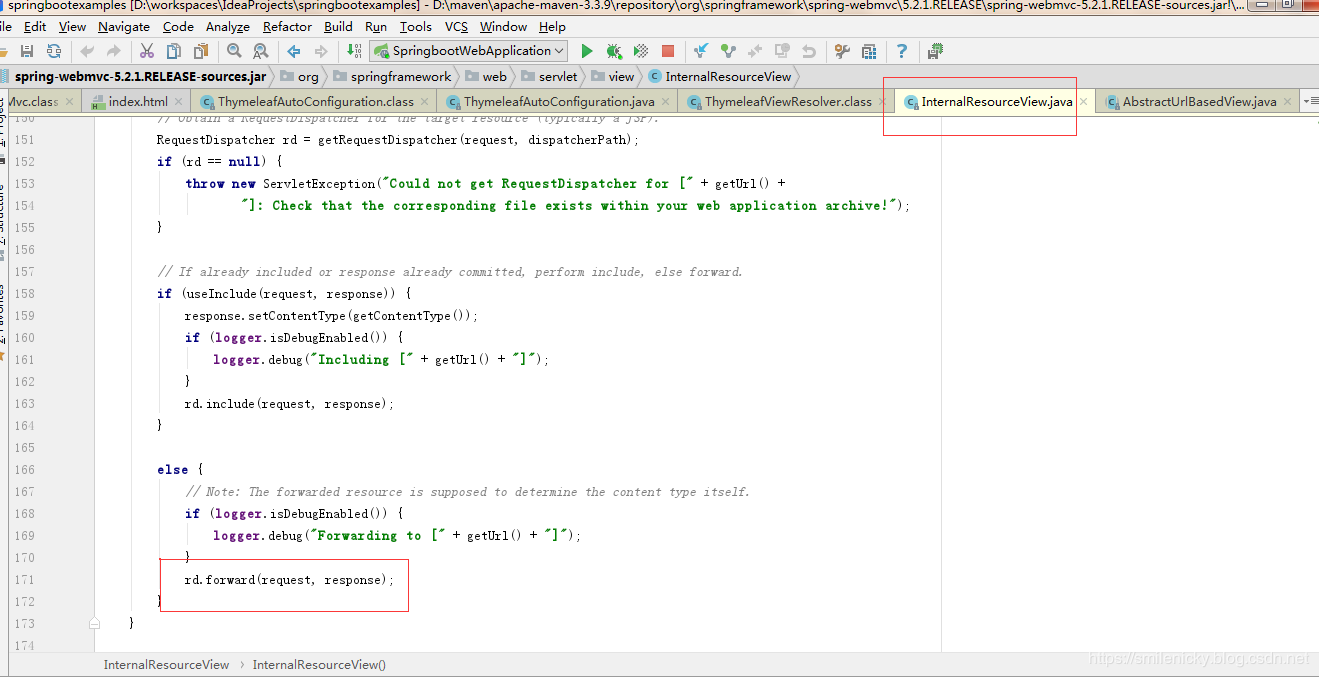This screenshot has width=1319, height=677.
Task: Switch to ThymeleafAutoConfiguration.java tab
Action: (559, 102)
